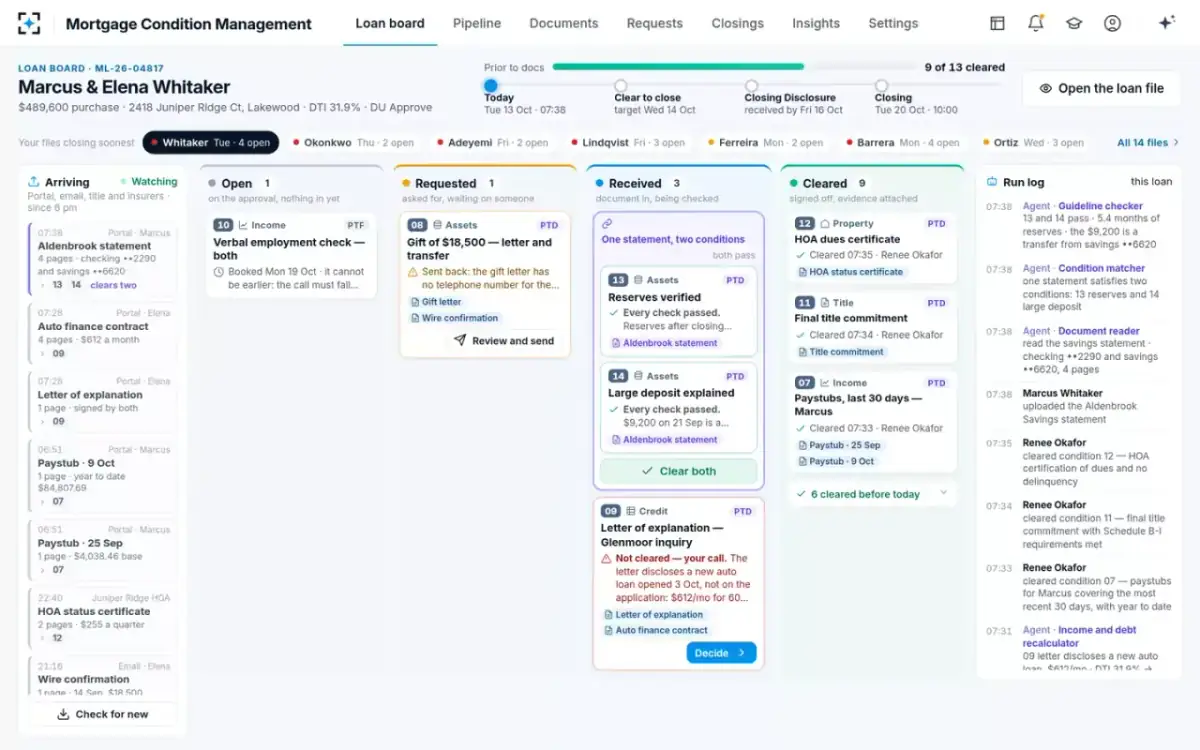Click Open the loan file button
Viewport: 1200px width, 750px height.
point(1101,88)
